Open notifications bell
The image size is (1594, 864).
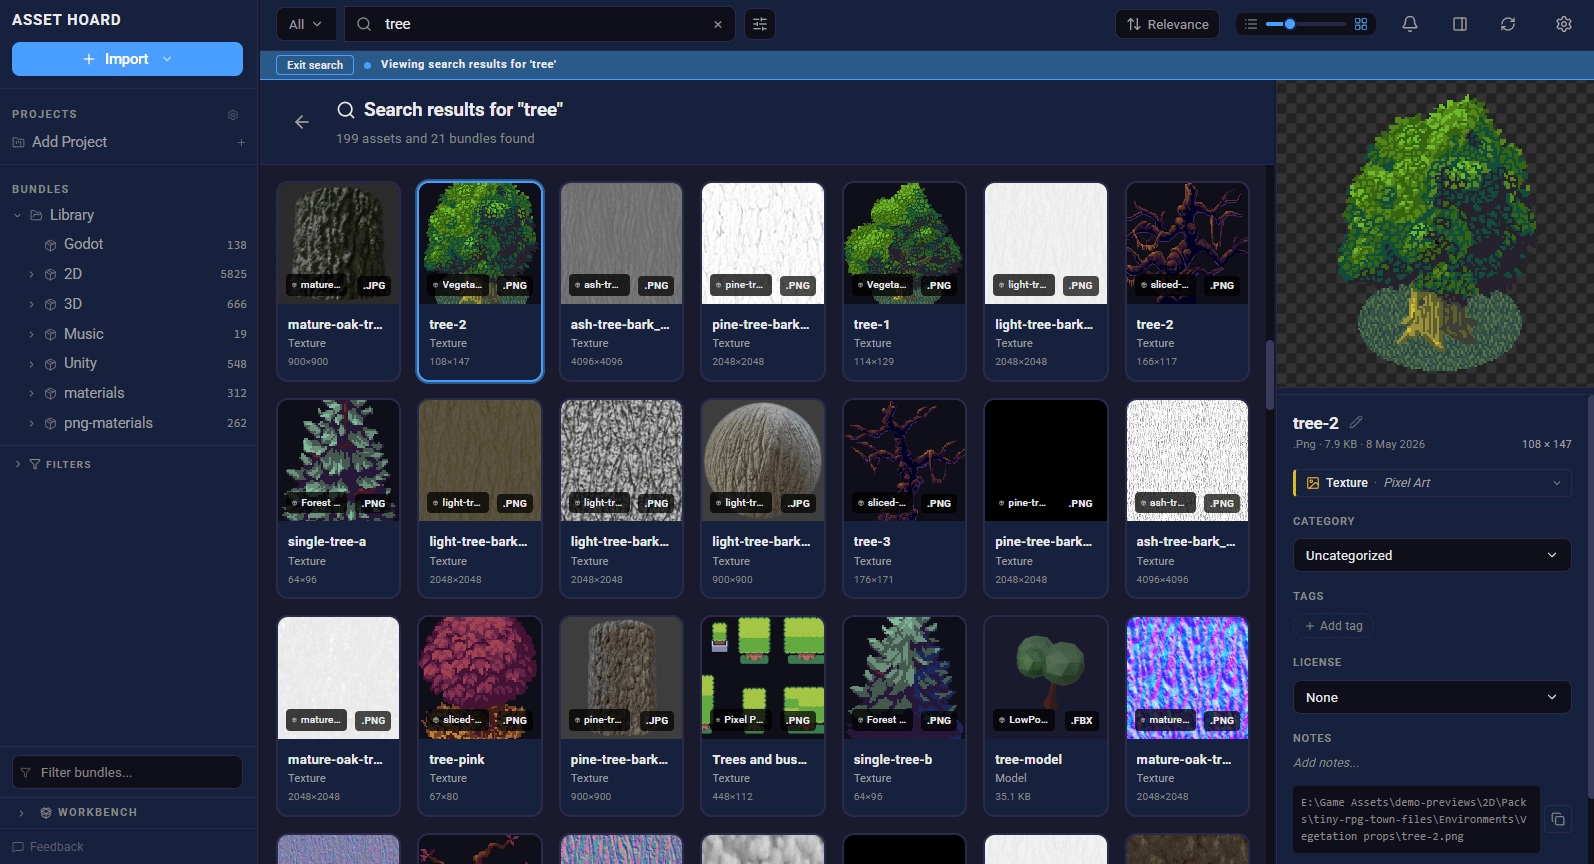coord(1410,24)
